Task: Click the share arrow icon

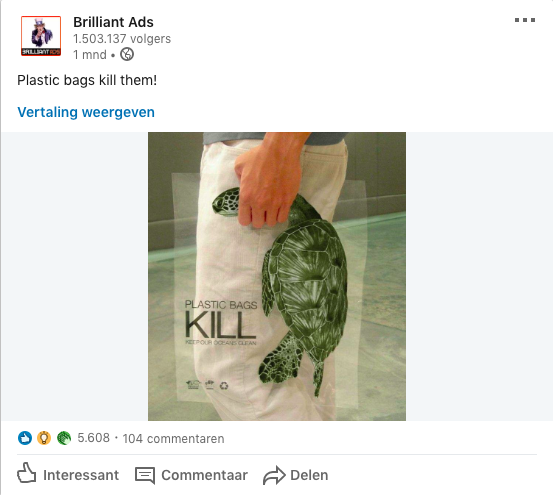Action: (274, 475)
